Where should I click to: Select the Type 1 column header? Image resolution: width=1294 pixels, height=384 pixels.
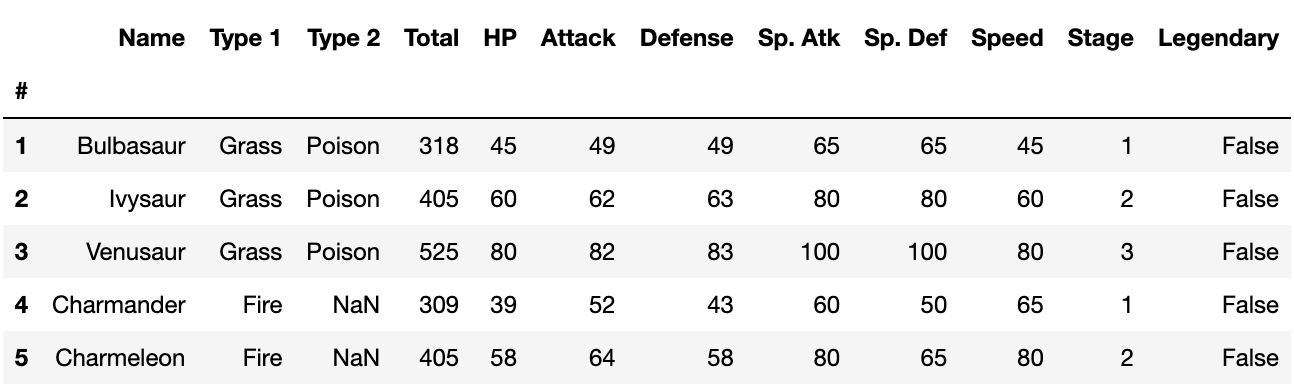[x=245, y=39]
